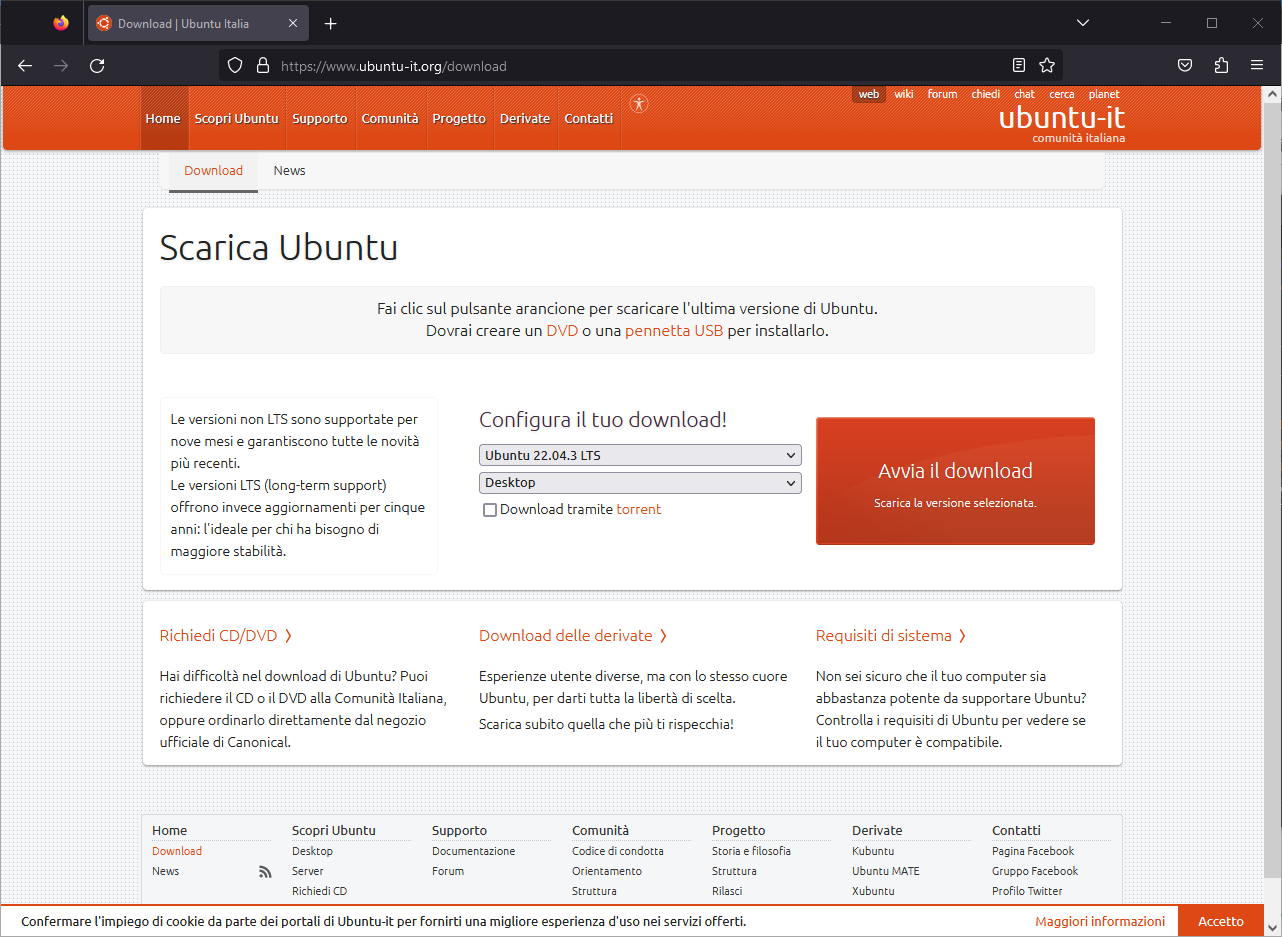The image size is (1282, 937).
Task: Open Pagina Facebook footer link
Action: (1033, 851)
